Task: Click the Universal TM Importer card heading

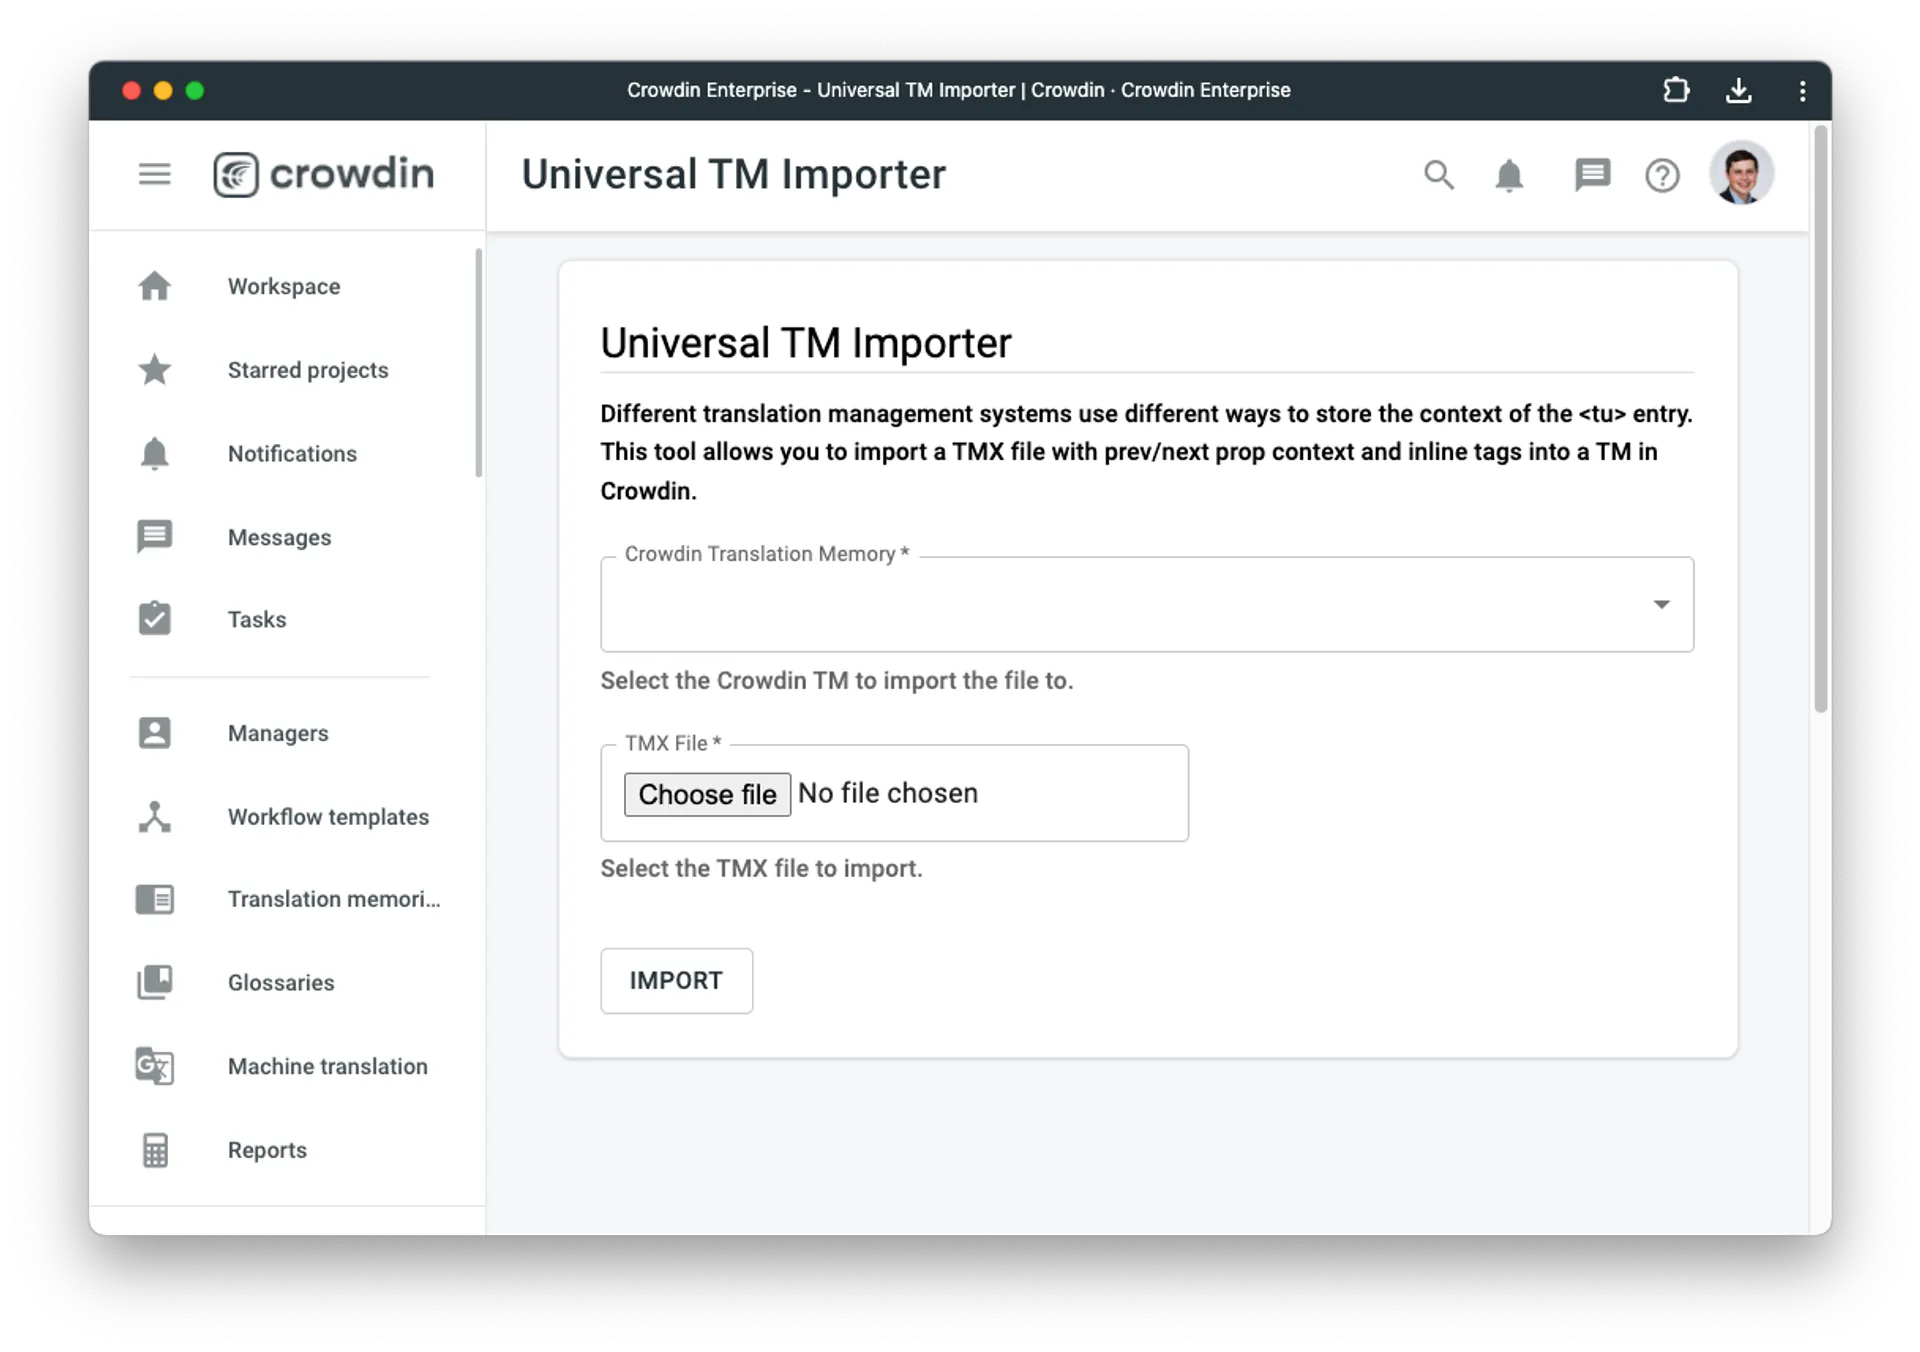Action: 806,343
